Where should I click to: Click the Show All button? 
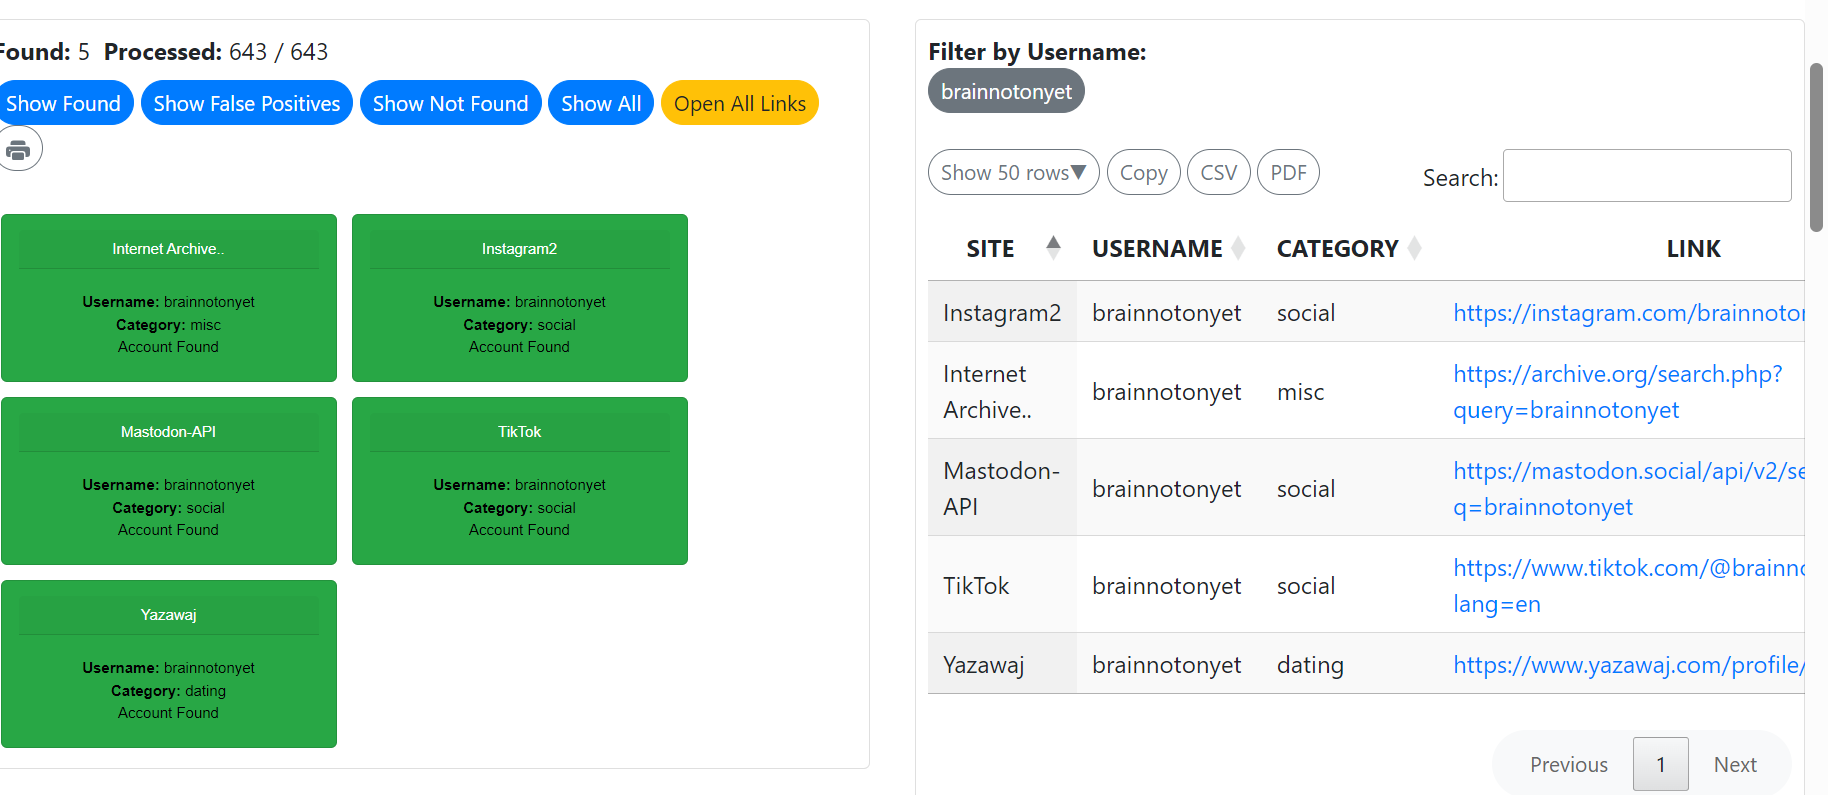[601, 103]
